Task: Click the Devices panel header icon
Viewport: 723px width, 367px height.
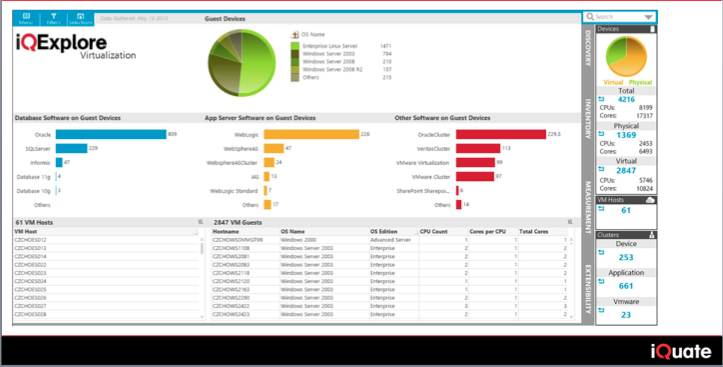Action: click(652, 29)
